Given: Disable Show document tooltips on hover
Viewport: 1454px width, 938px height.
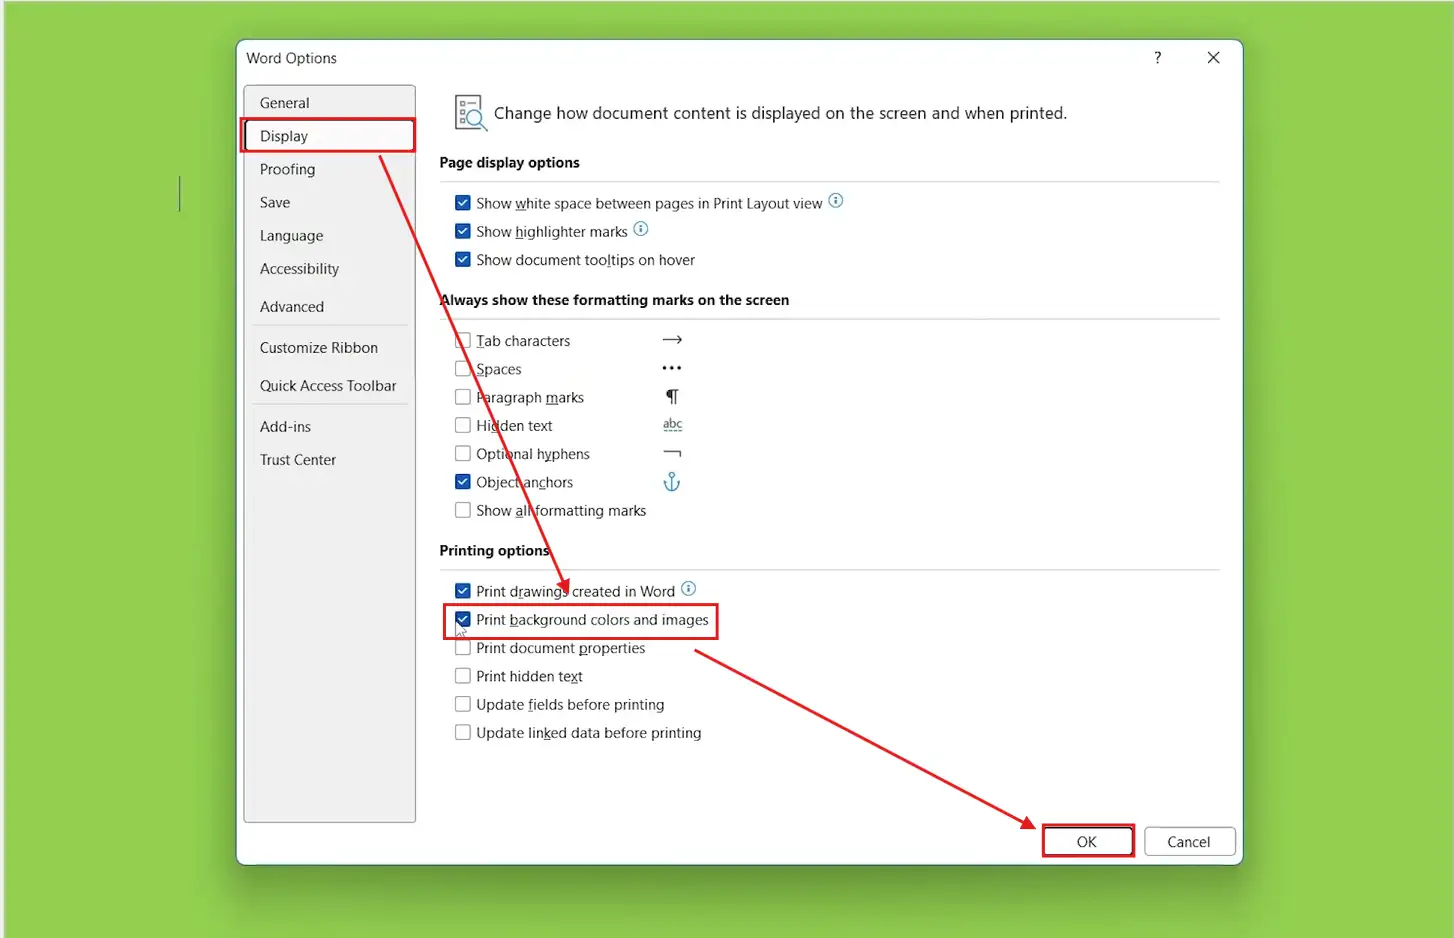Looking at the screenshot, I should (x=463, y=259).
